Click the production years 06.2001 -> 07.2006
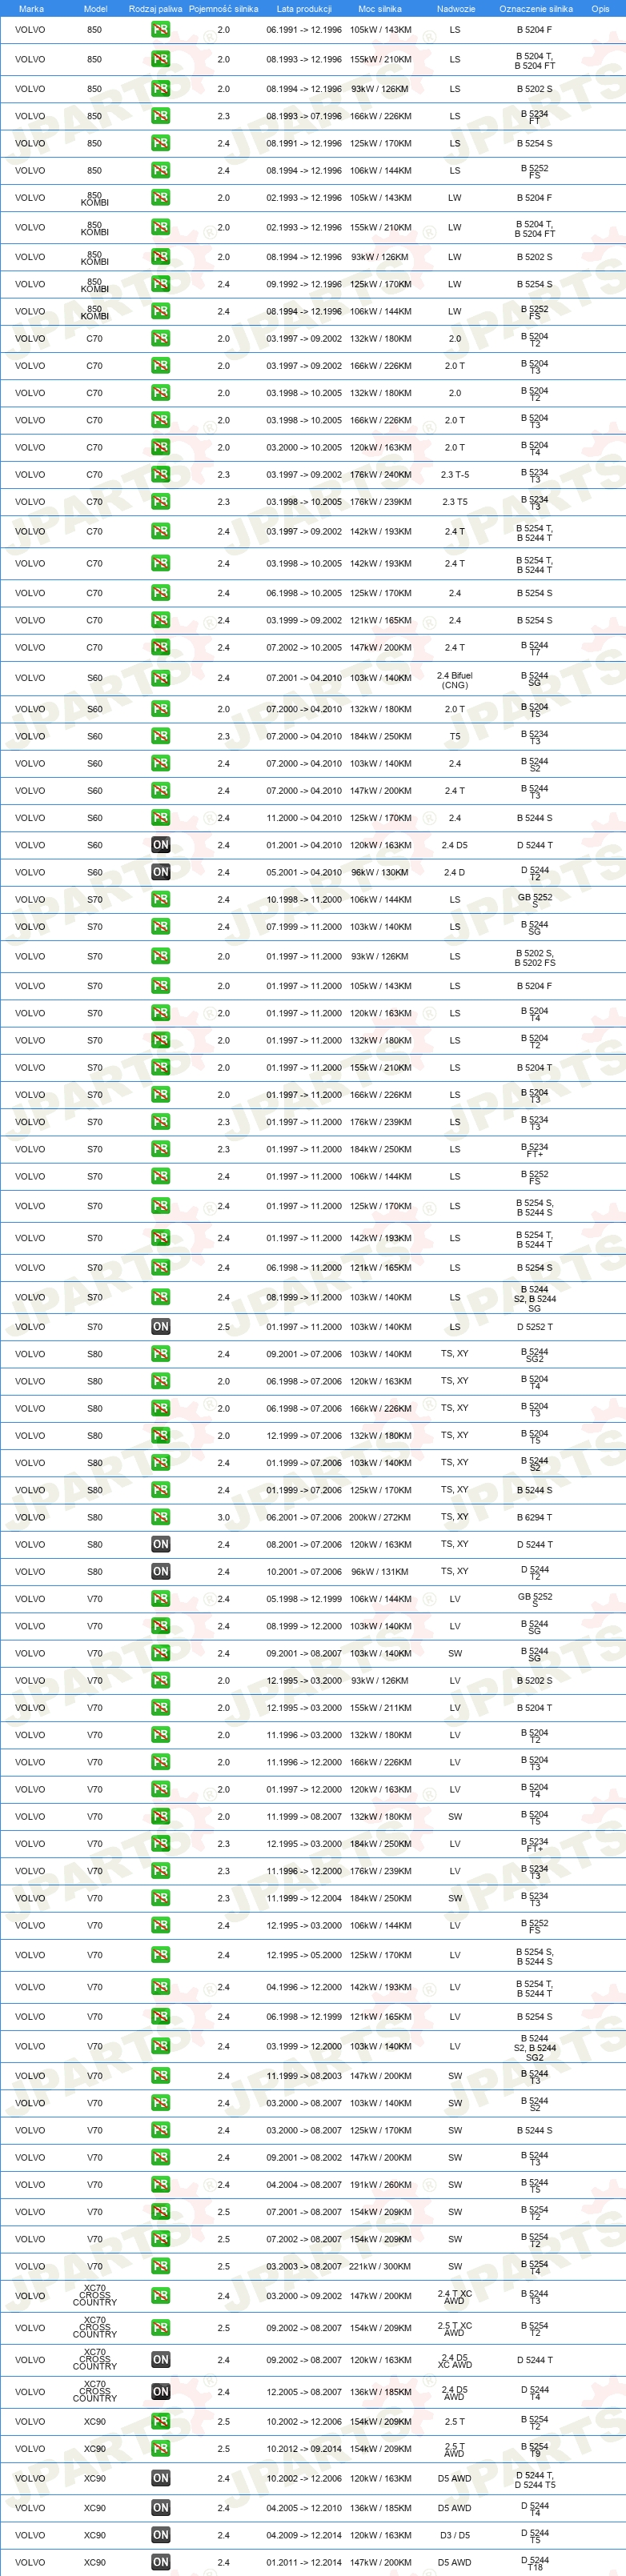This screenshot has height=2576, width=626. tap(304, 1517)
